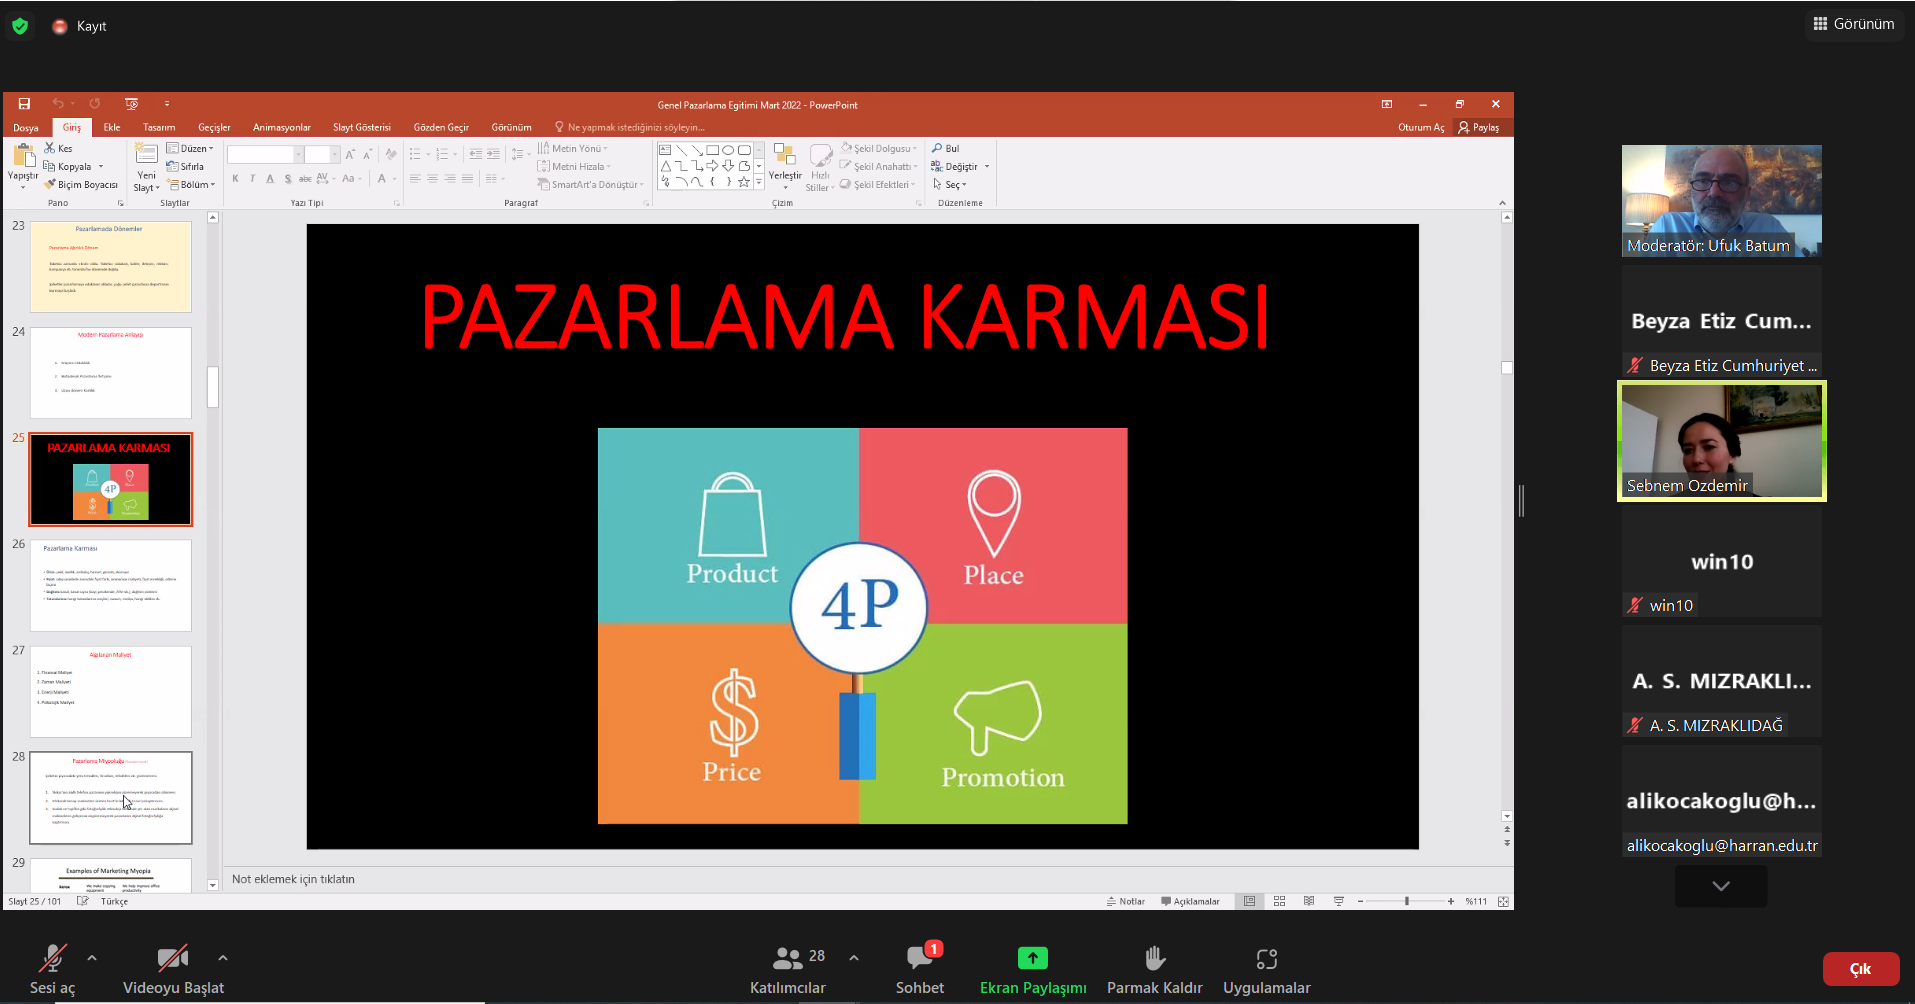Viewport: 1915px width, 1004px height.
Task: Click the red Çık leave button
Action: pos(1861,969)
